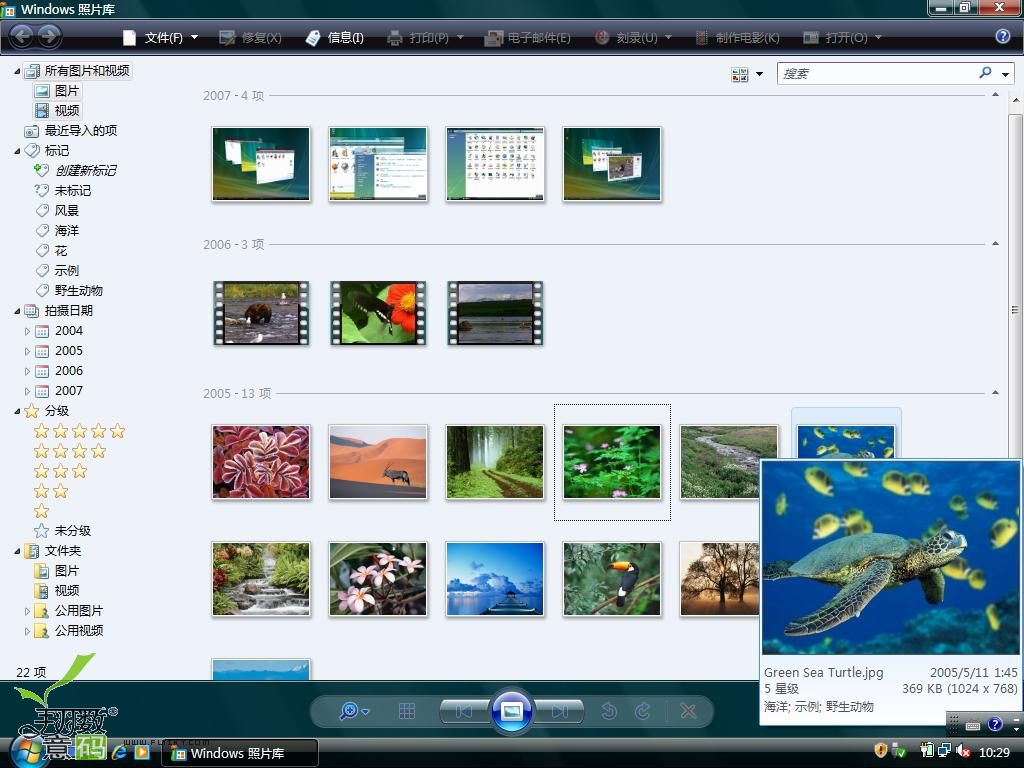Open the 刻录(U) dropdown menu
Viewport: 1024px width, 768px height.
pyautogui.click(x=633, y=37)
